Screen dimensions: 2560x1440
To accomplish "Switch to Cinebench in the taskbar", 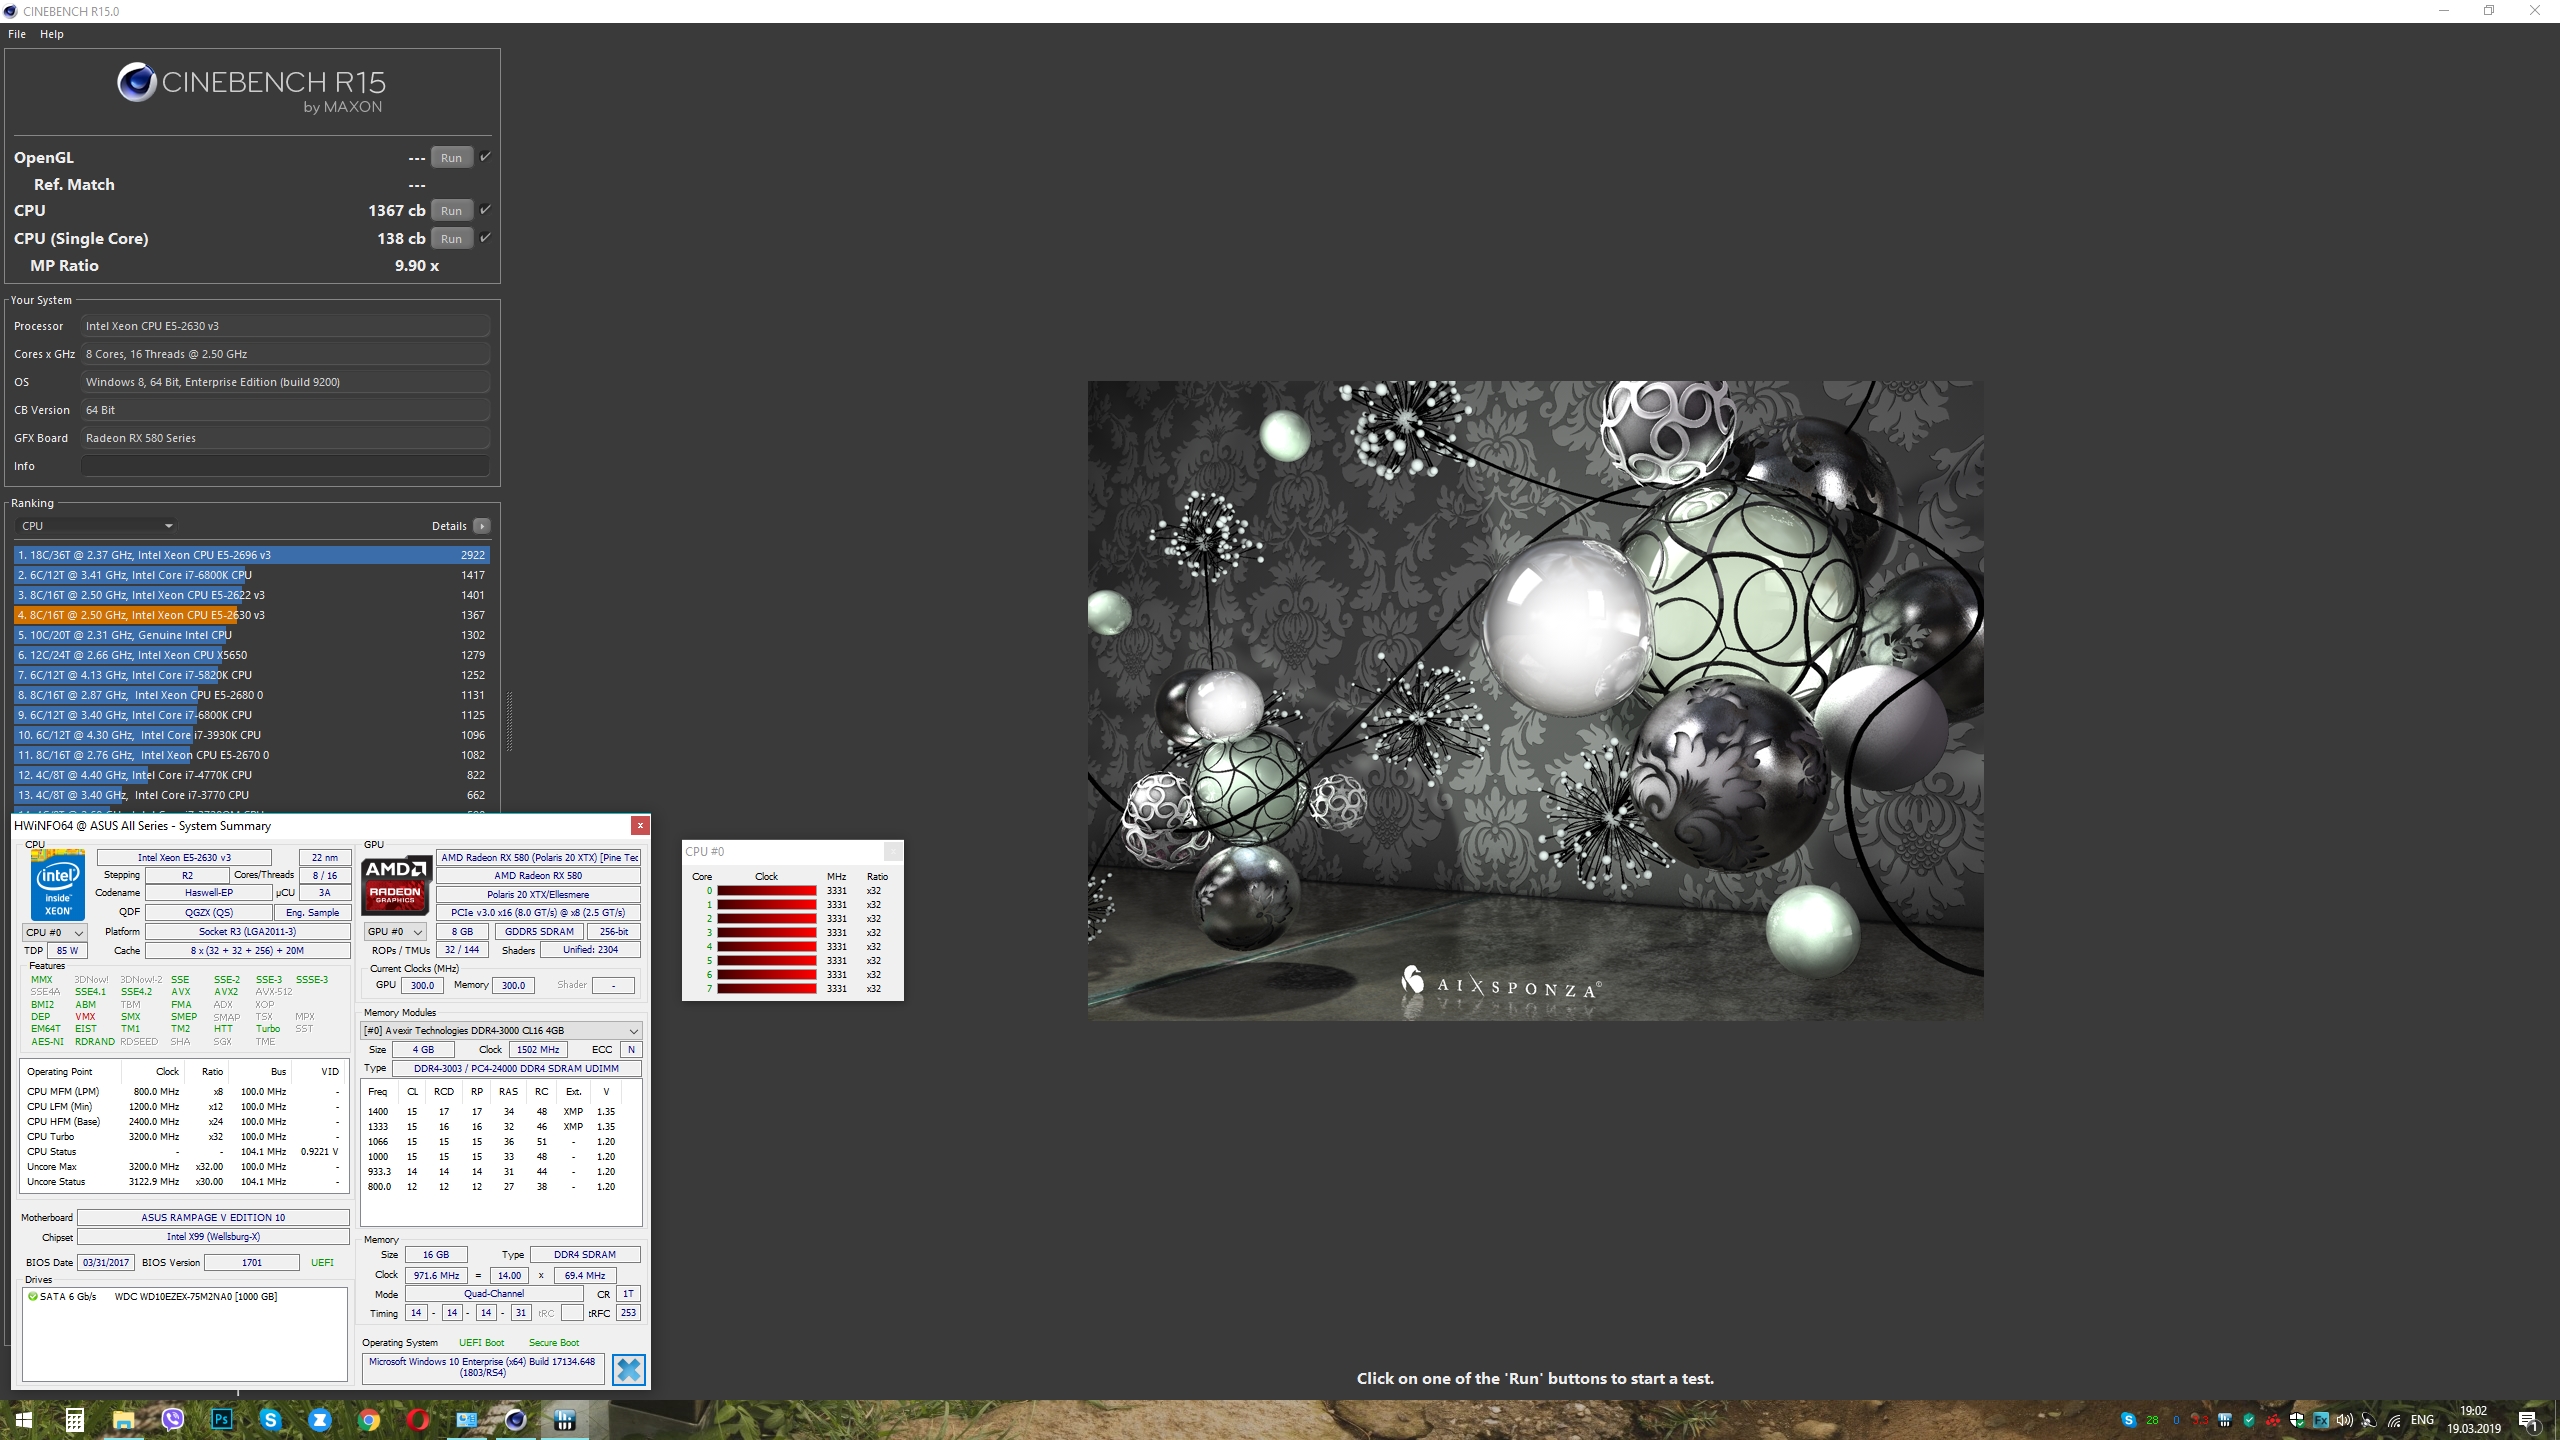I will (515, 1420).
